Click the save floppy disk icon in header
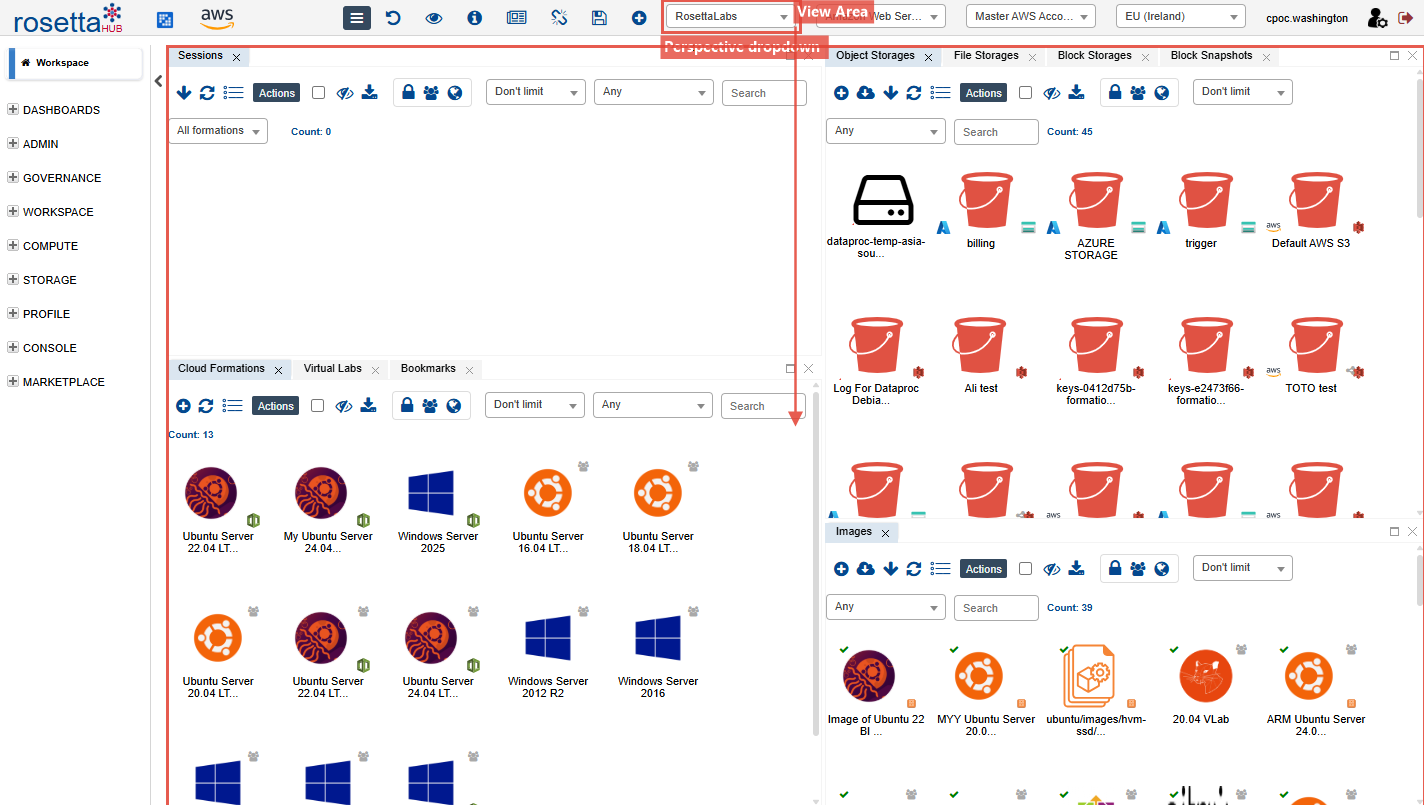This screenshot has height=805, width=1424. tap(599, 18)
